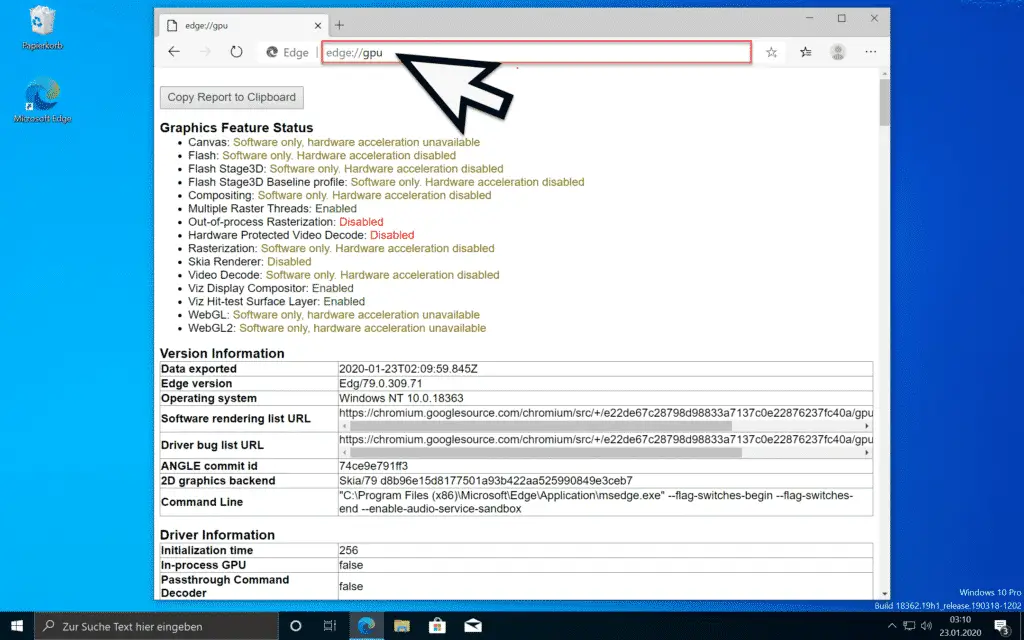Open the Windows Start menu

click(16, 626)
